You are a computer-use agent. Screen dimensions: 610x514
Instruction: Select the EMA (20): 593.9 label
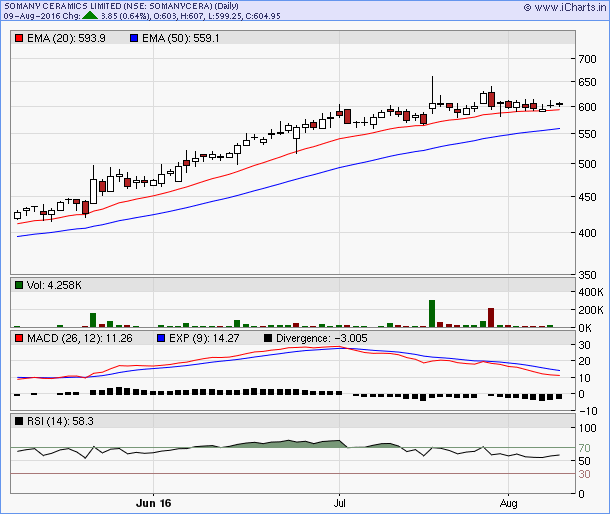click(66, 38)
